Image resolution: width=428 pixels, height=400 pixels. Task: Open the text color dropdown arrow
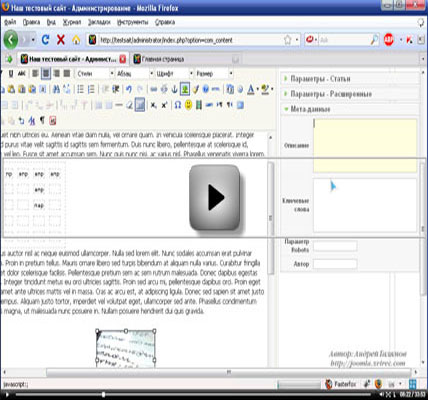[257, 89]
